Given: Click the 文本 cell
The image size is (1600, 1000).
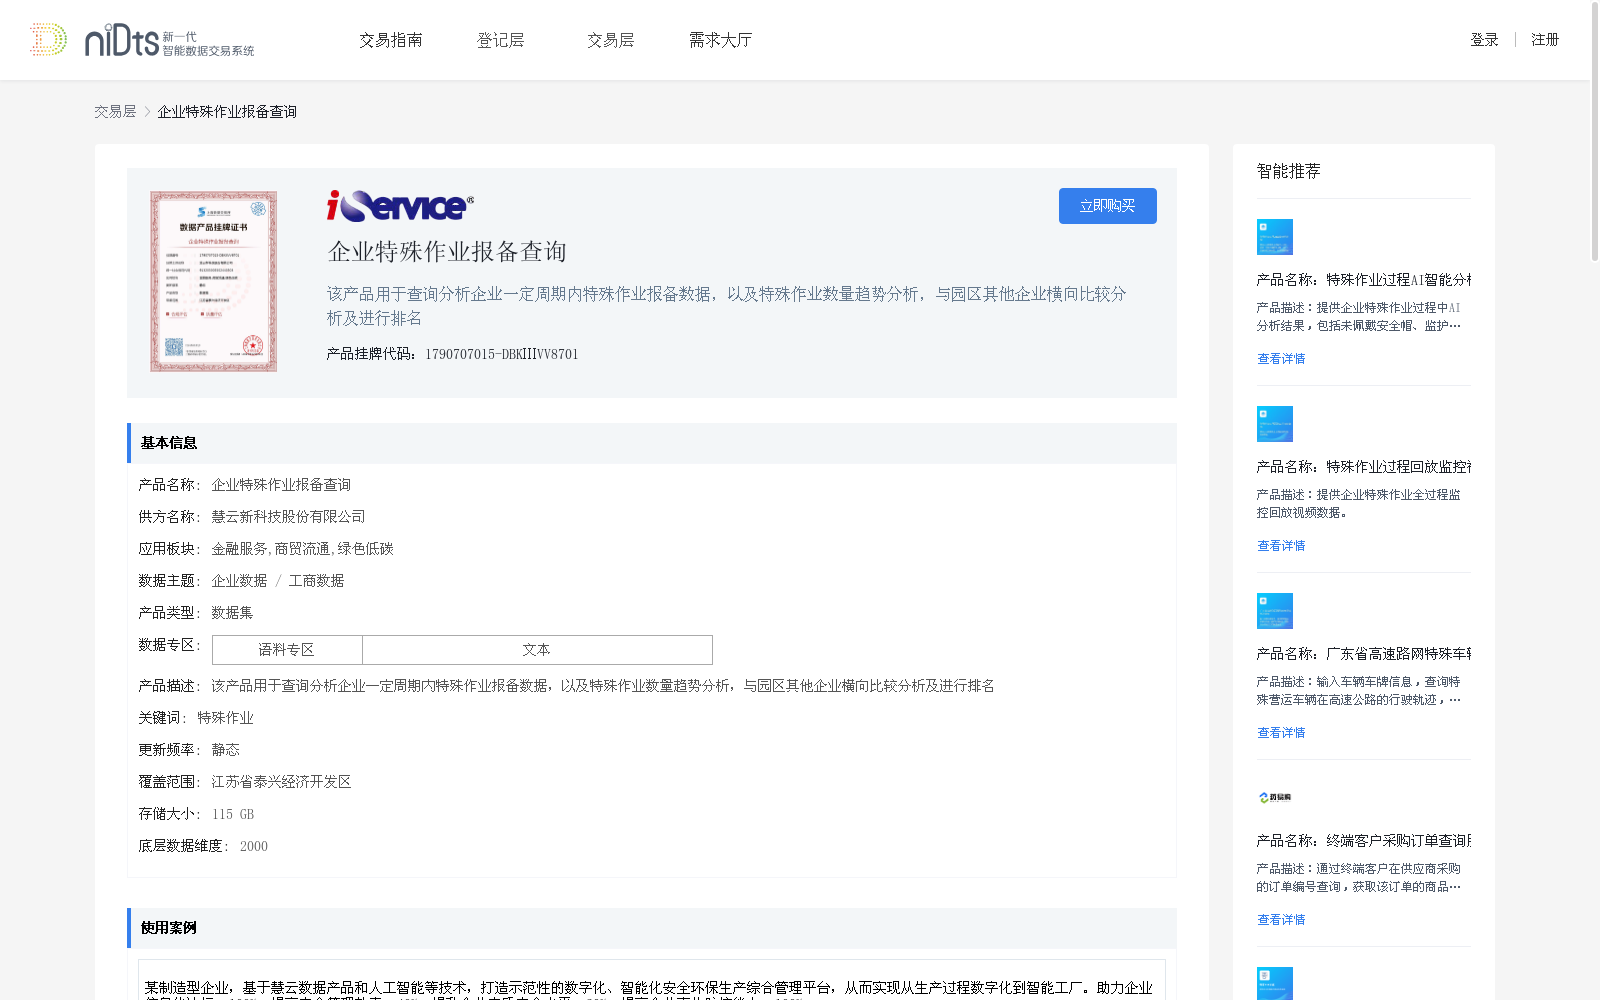Looking at the screenshot, I should point(537,650).
